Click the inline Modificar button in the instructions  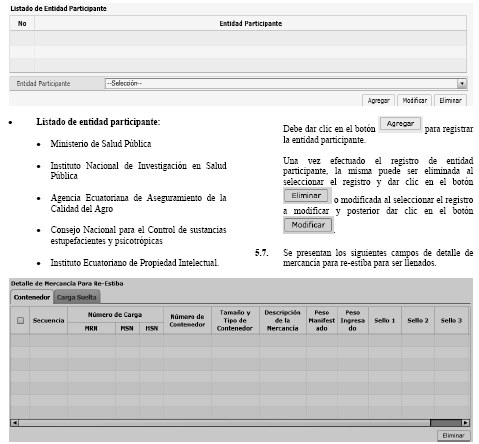point(308,225)
